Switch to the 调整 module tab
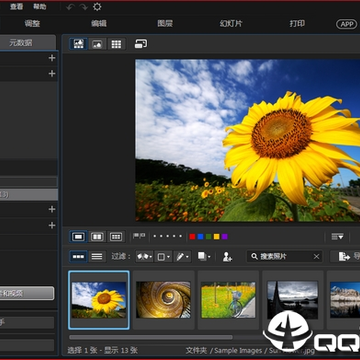 (x=32, y=24)
